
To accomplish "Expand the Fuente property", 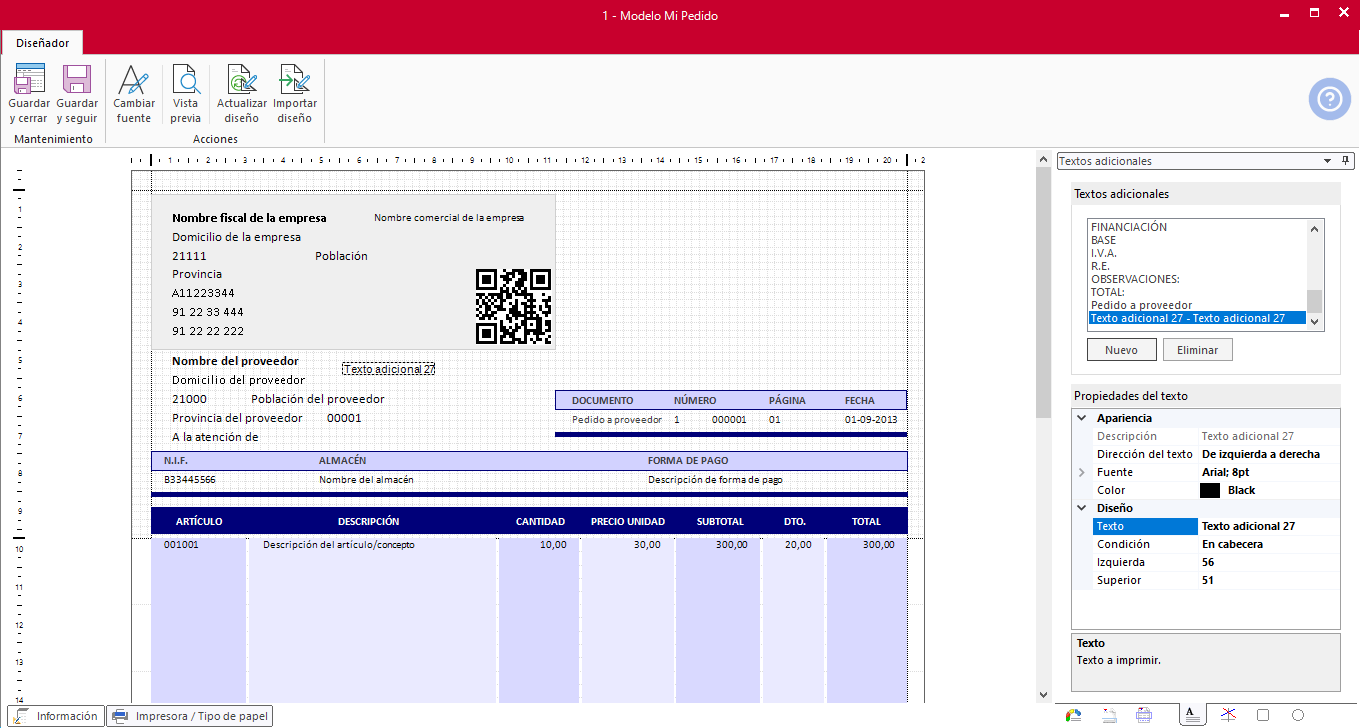I will click(1081, 472).
